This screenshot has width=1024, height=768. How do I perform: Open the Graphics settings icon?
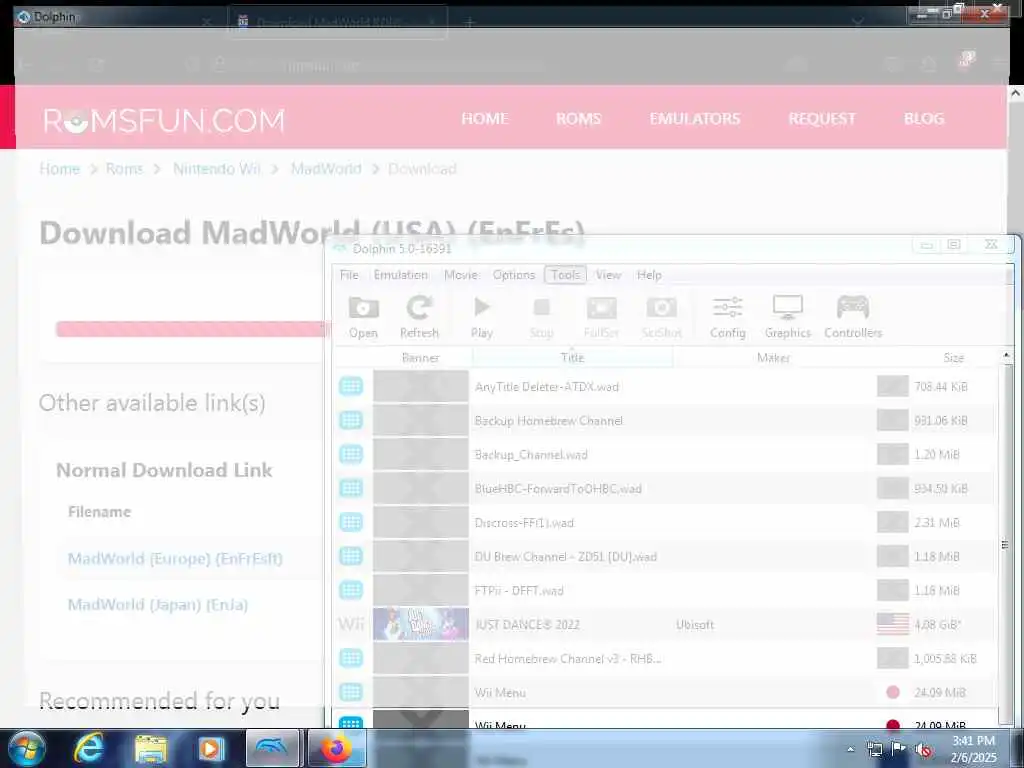coord(788,317)
